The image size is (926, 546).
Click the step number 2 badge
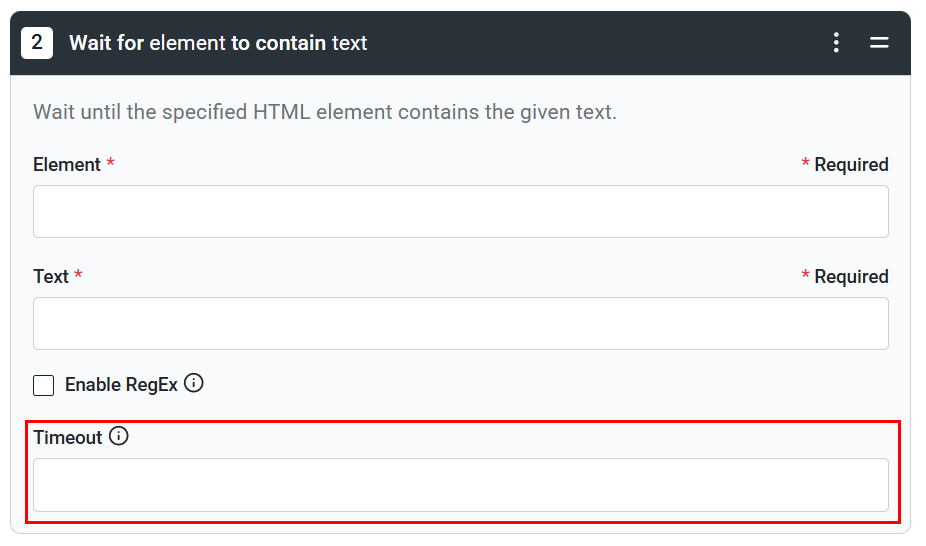pyautogui.click(x=37, y=43)
